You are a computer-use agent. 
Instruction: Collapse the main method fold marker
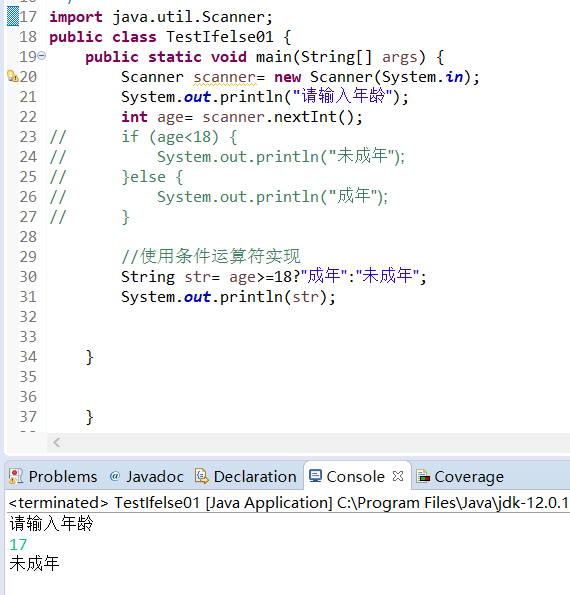pyautogui.click(x=42, y=56)
